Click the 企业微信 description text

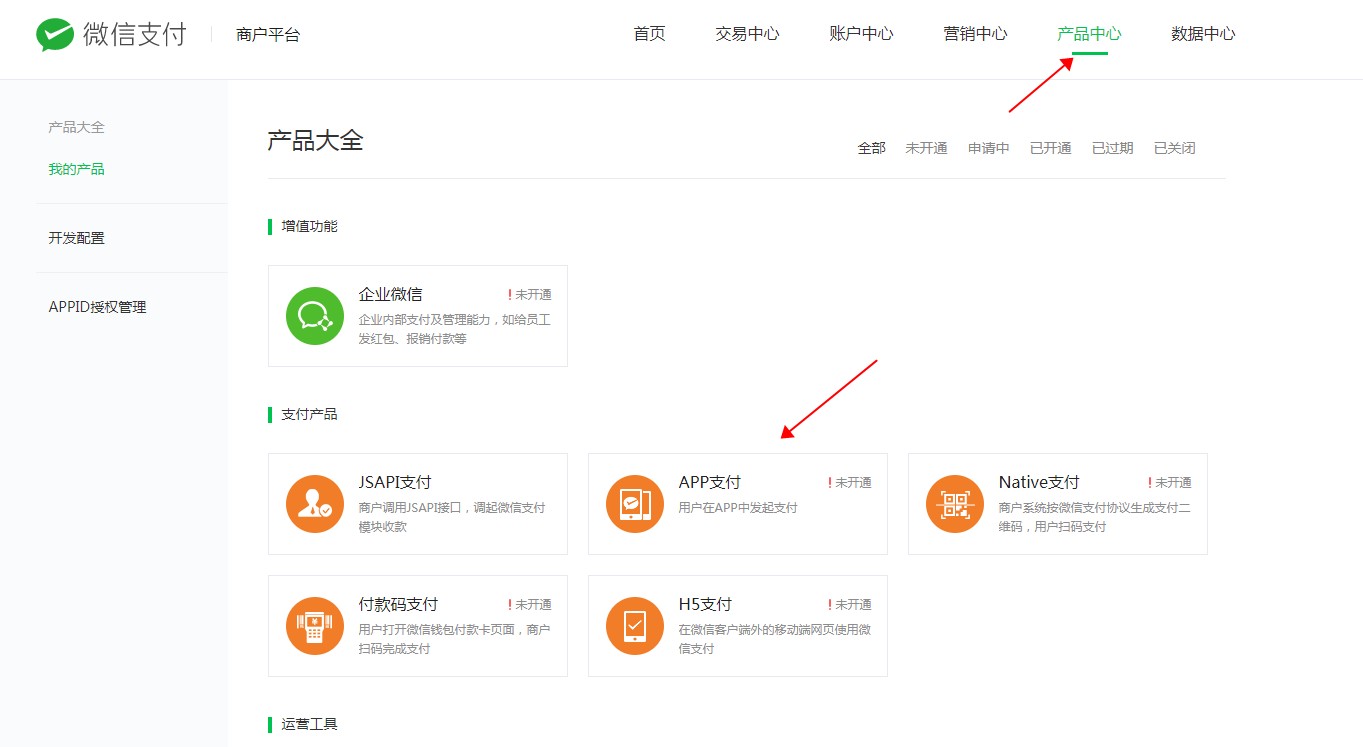point(454,329)
